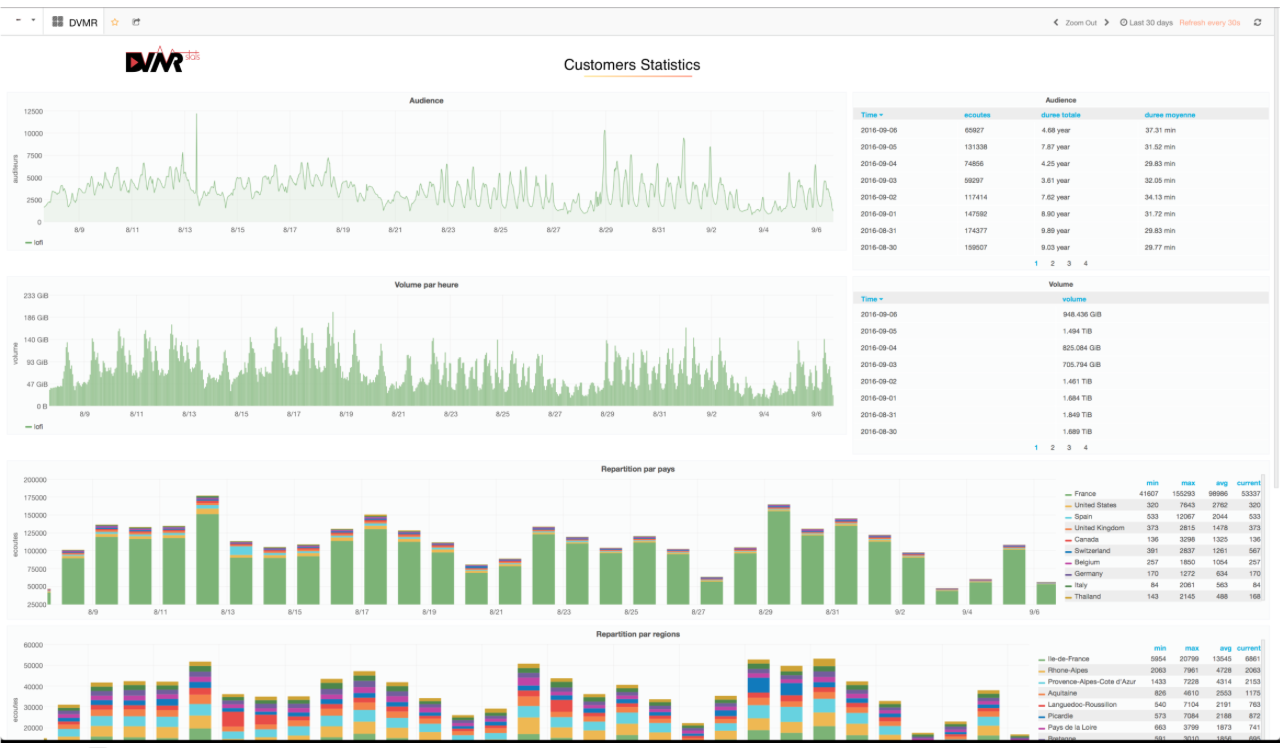Shift time range forward with right arrow
This screenshot has height=748, width=1280.
[x=1106, y=22]
